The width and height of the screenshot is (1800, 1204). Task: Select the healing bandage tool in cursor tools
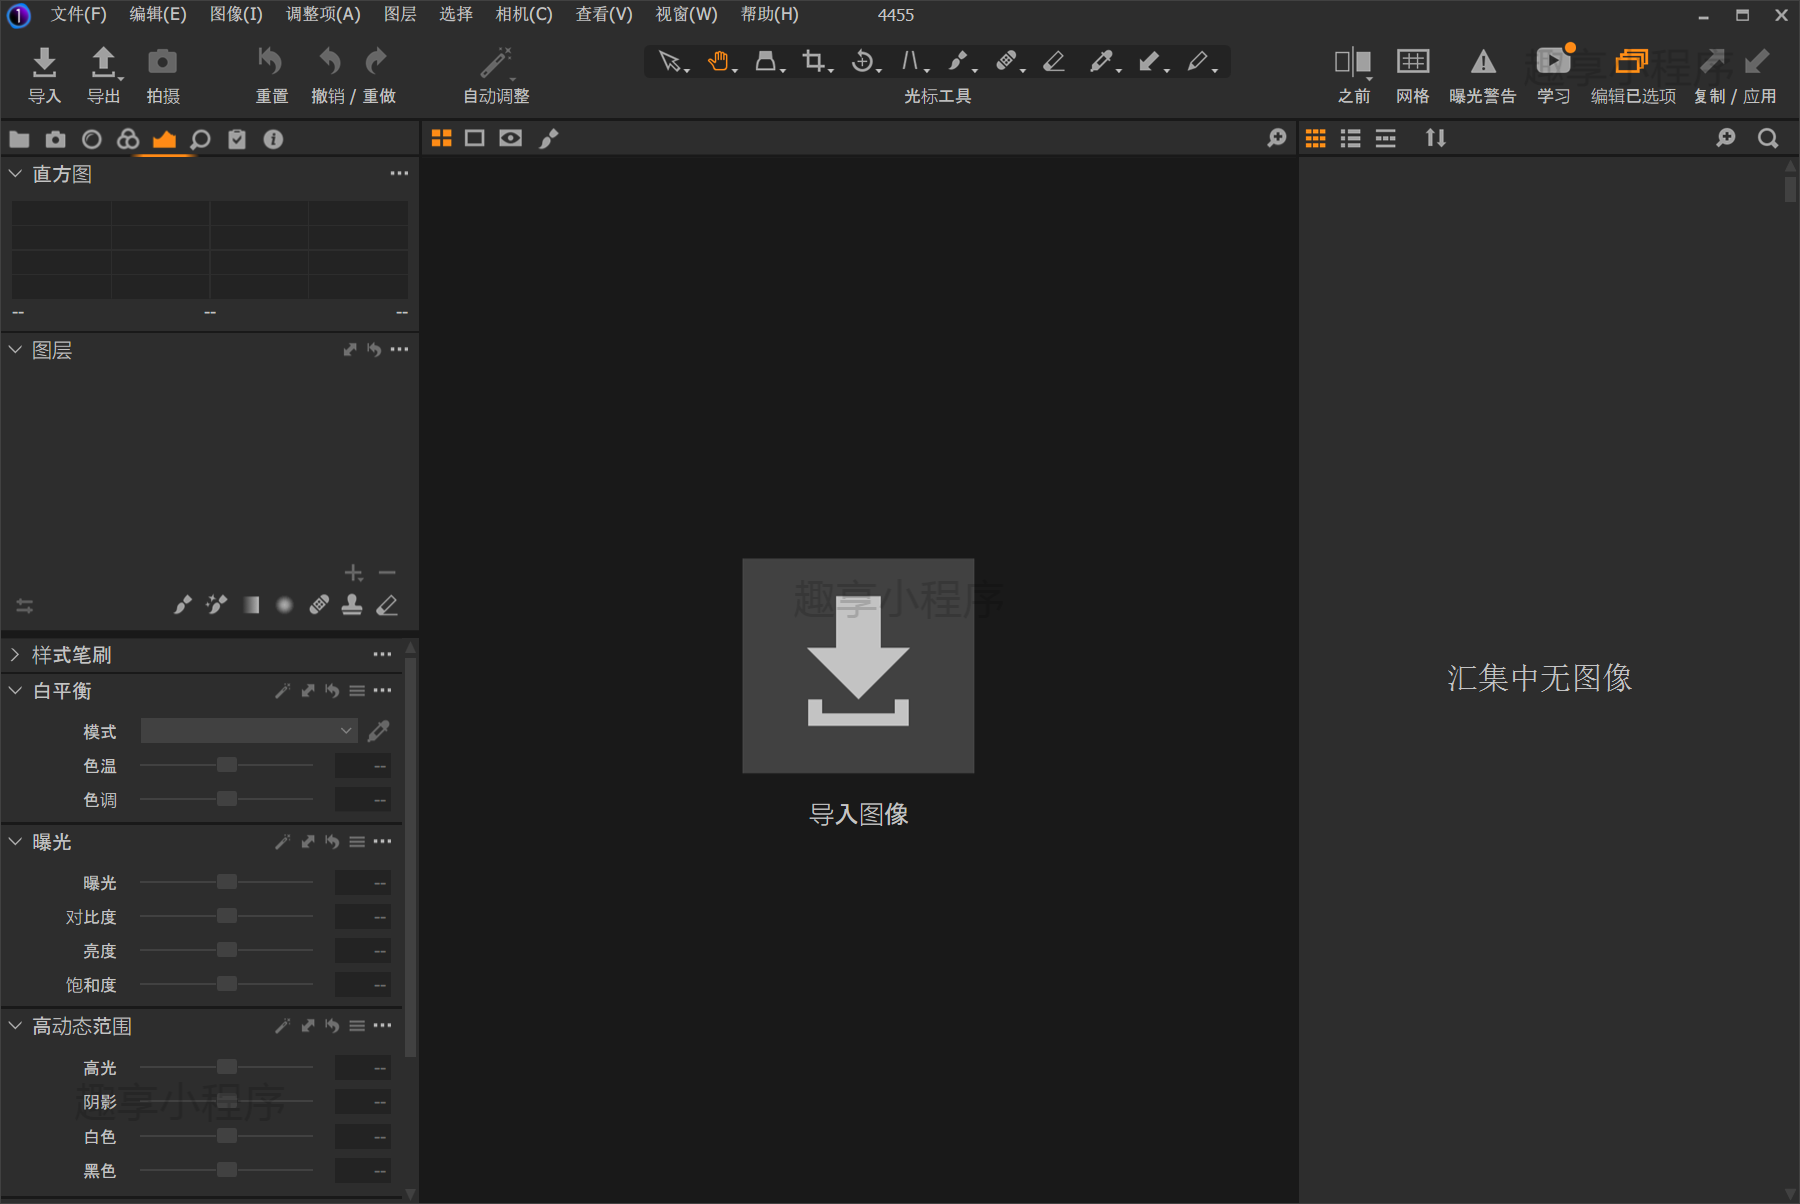tap(1006, 62)
